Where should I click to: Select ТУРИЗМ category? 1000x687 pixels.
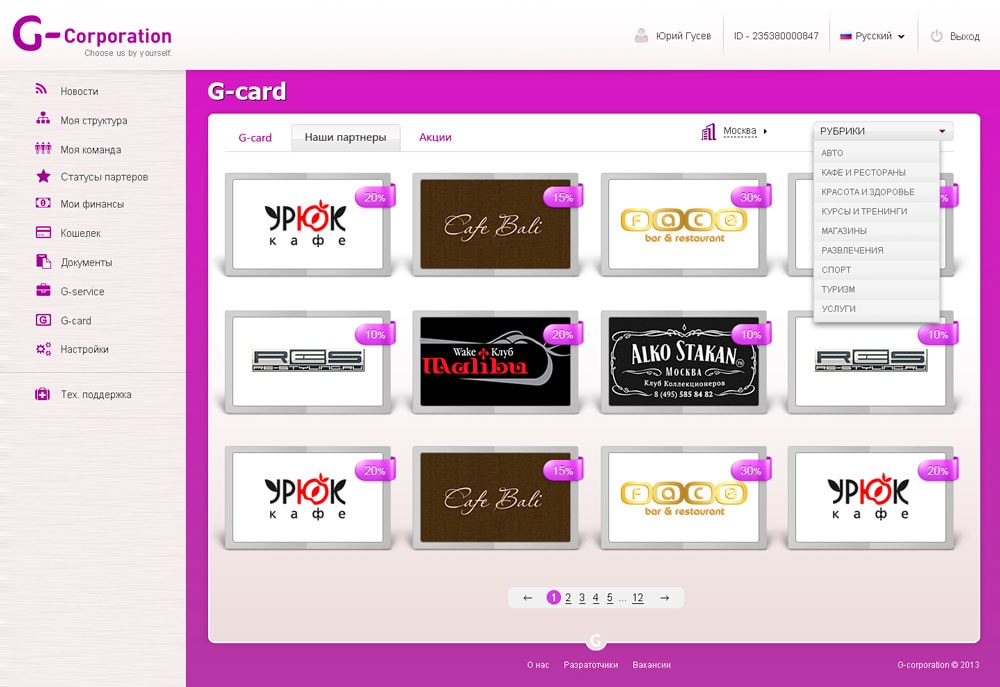point(876,289)
